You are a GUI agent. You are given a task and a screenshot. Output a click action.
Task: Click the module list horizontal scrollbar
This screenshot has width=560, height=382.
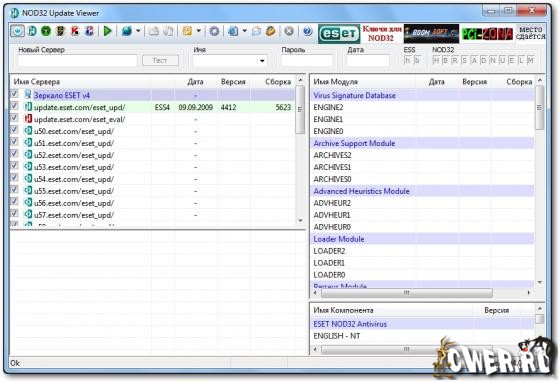421,293
